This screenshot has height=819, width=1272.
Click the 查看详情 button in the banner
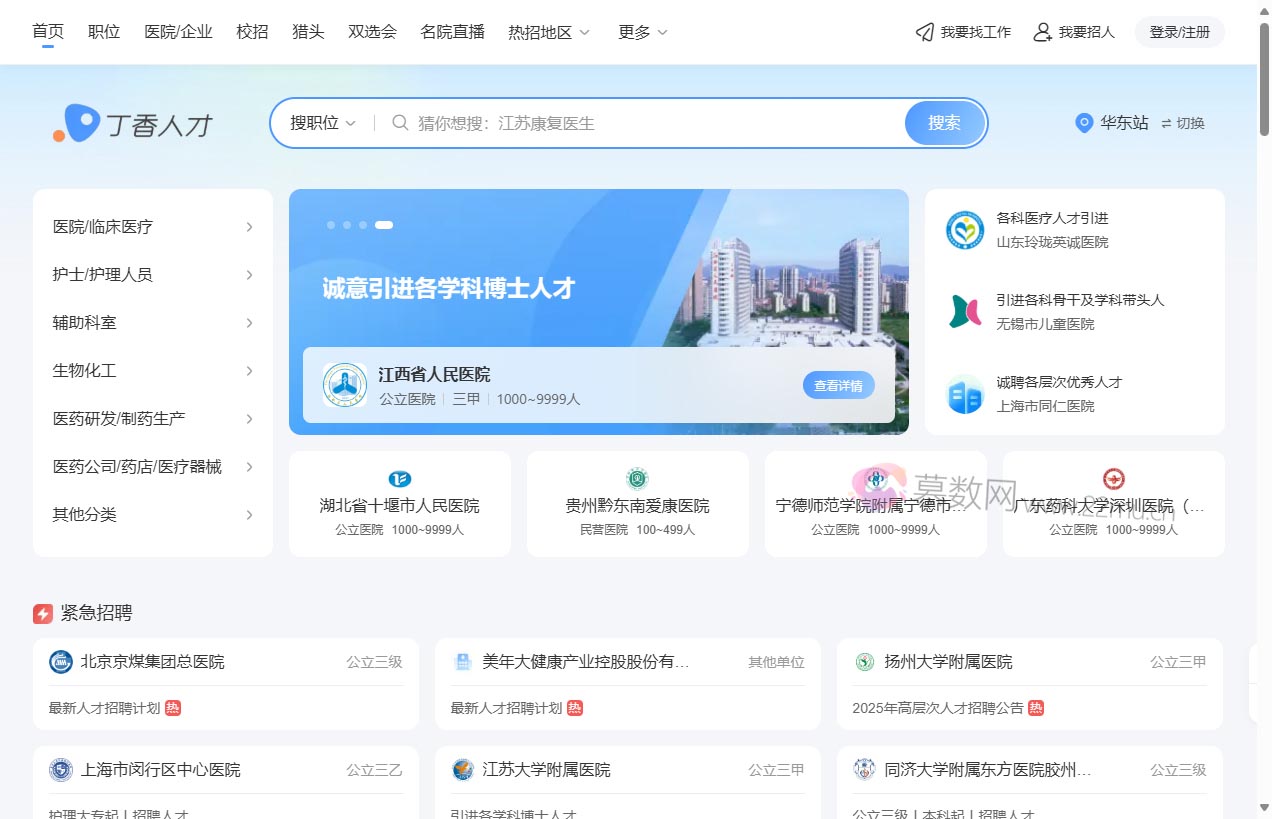click(x=838, y=384)
